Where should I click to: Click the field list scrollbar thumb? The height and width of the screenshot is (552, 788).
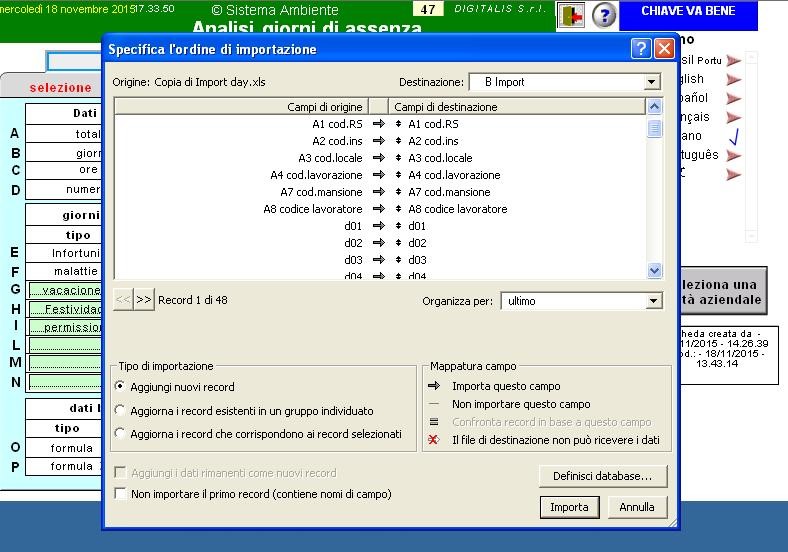pos(654,128)
